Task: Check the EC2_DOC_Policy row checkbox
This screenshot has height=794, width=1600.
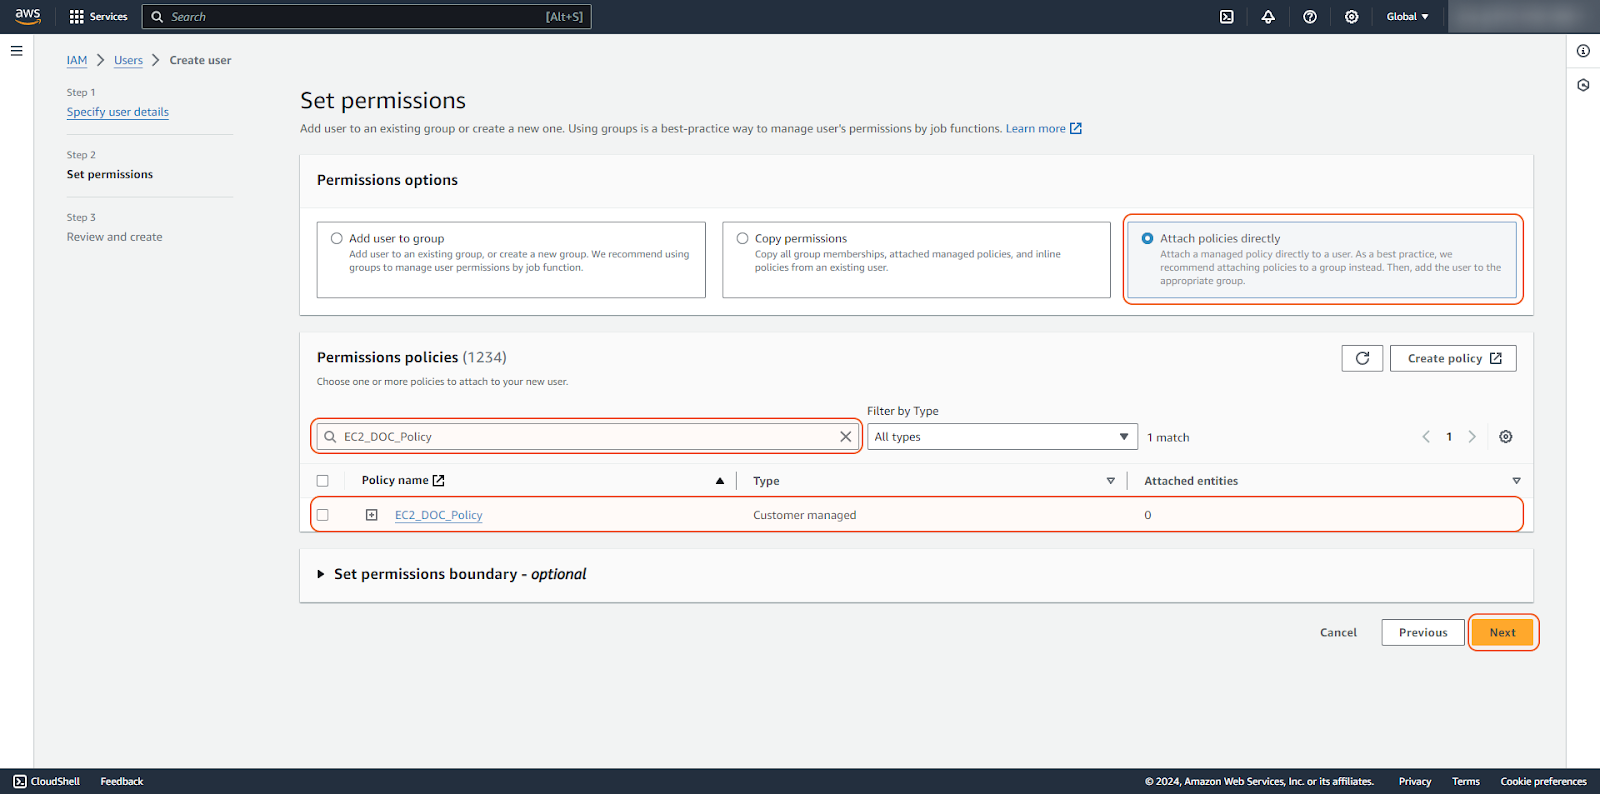Action: point(323,515)
